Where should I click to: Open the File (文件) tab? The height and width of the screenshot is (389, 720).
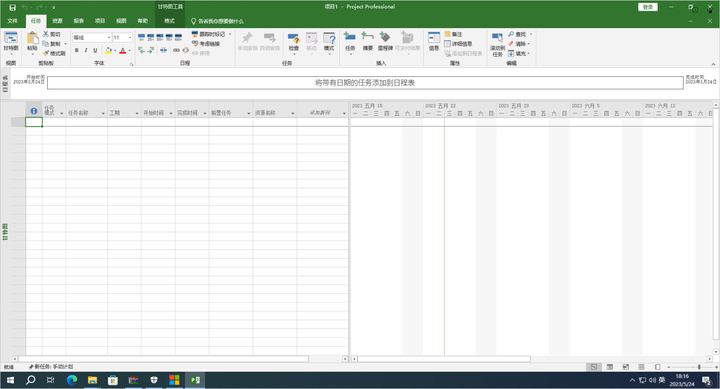click(x=12, y=21)
